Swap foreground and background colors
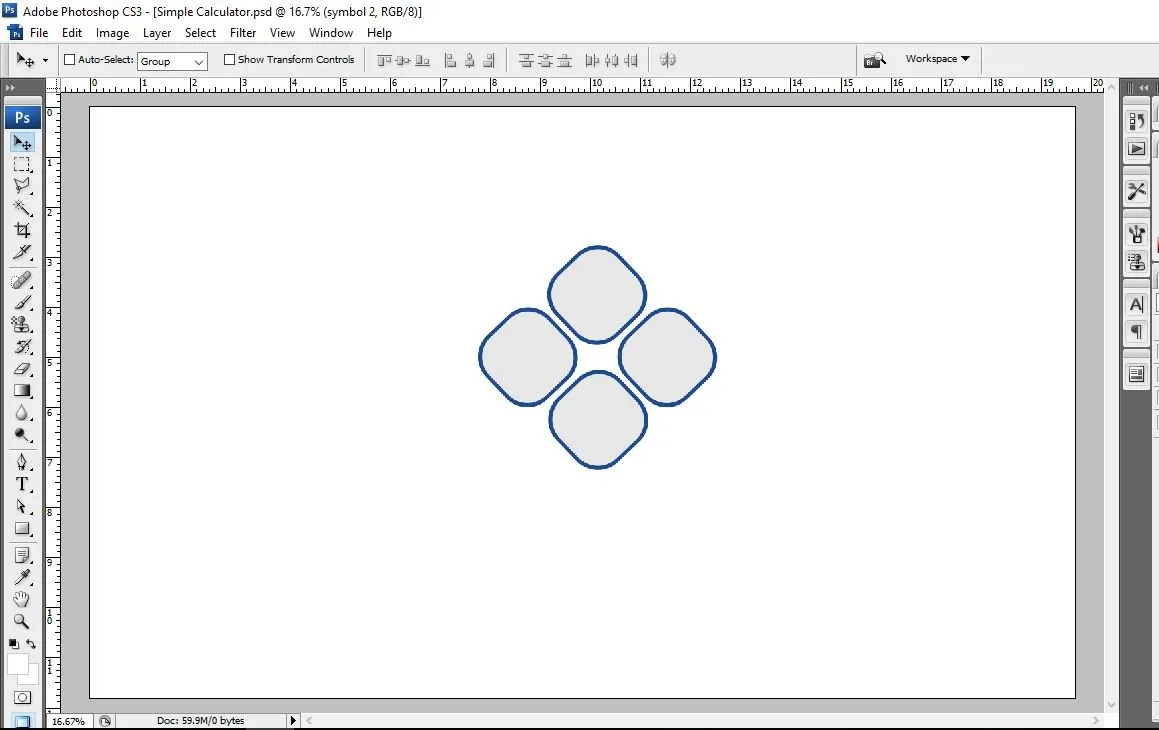Screen dimensions: 1159x730 pyautogui.click(x=31, y=644)
